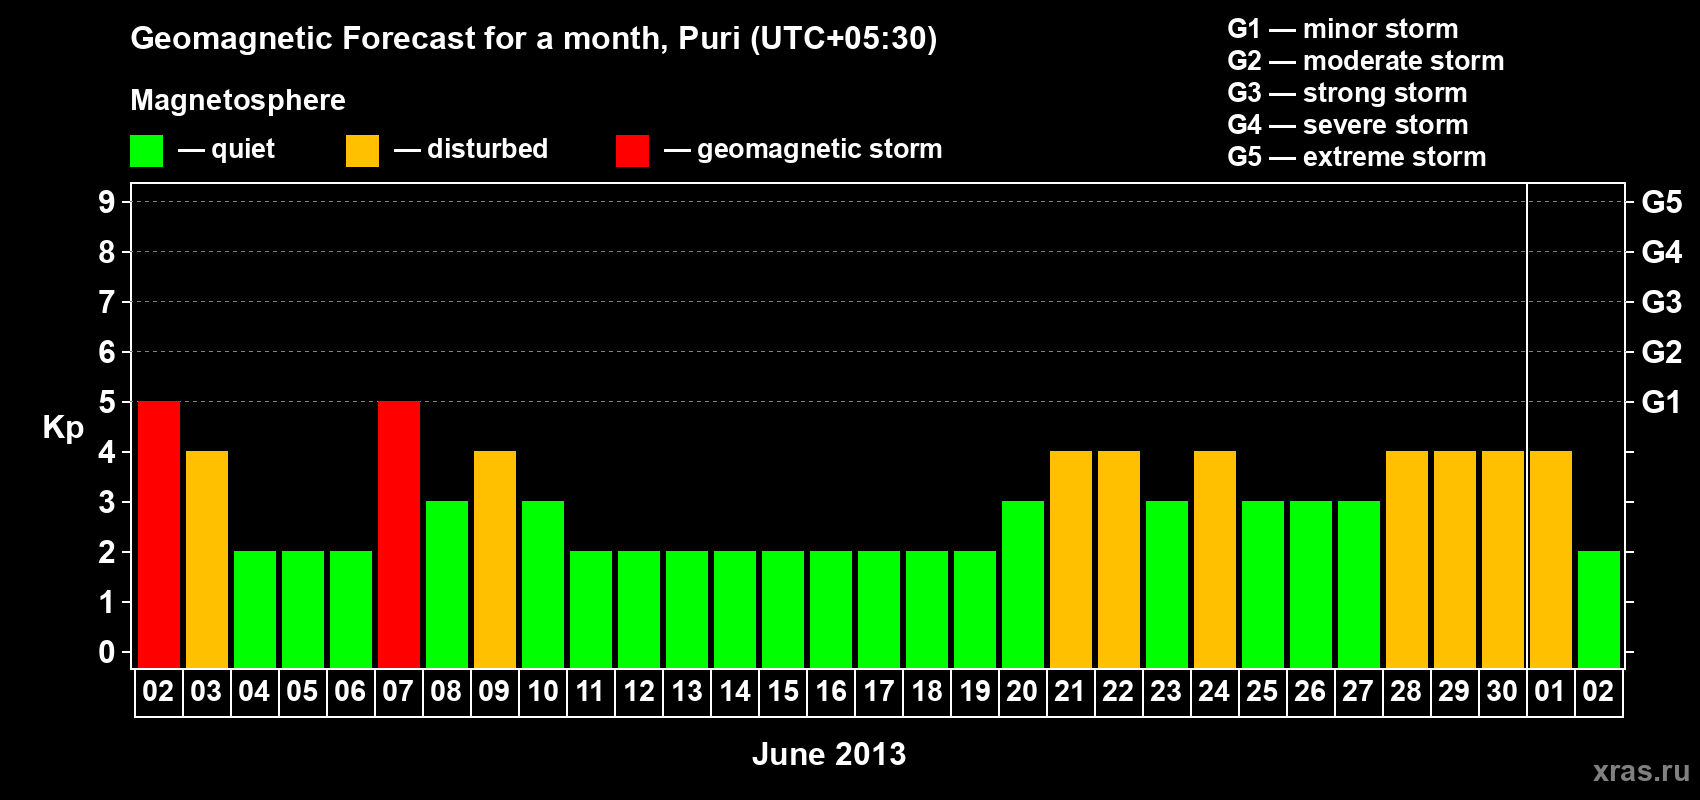Select the orange bar for June 09
This screenshot has height=800, width=1700.
pos(495,559)
